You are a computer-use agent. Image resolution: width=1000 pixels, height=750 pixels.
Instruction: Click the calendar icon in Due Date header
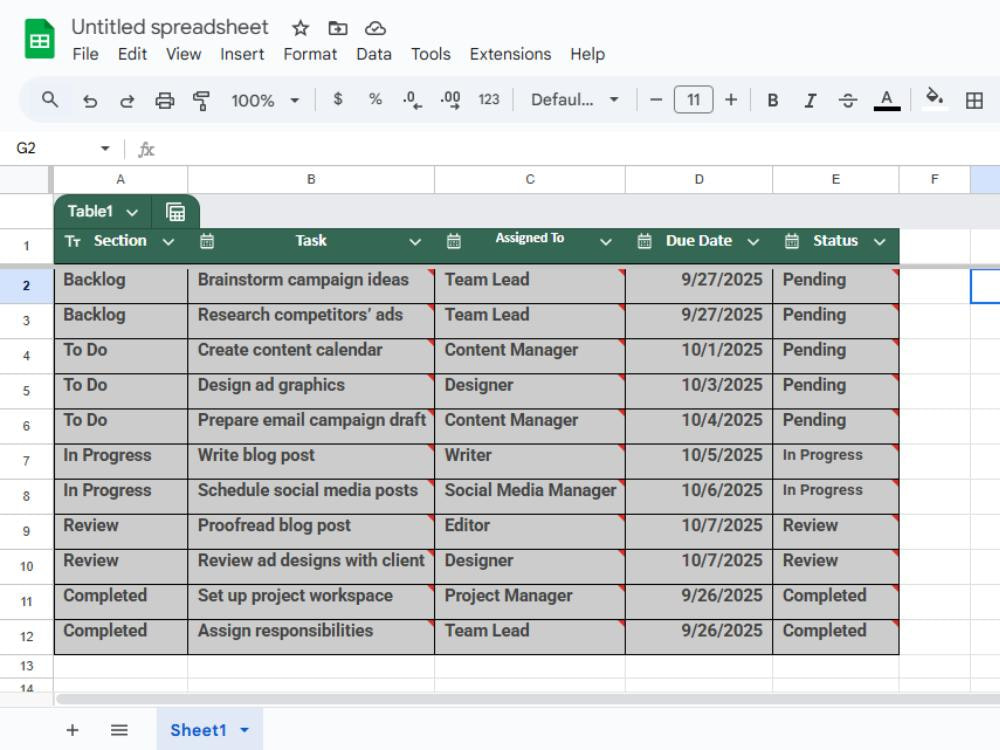click(644, 241)
